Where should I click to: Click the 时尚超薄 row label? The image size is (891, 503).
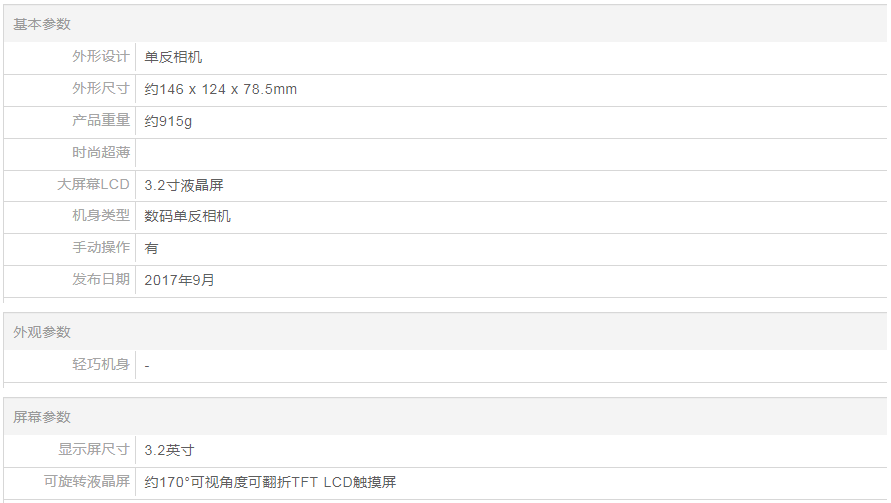[x=100, y=153]
